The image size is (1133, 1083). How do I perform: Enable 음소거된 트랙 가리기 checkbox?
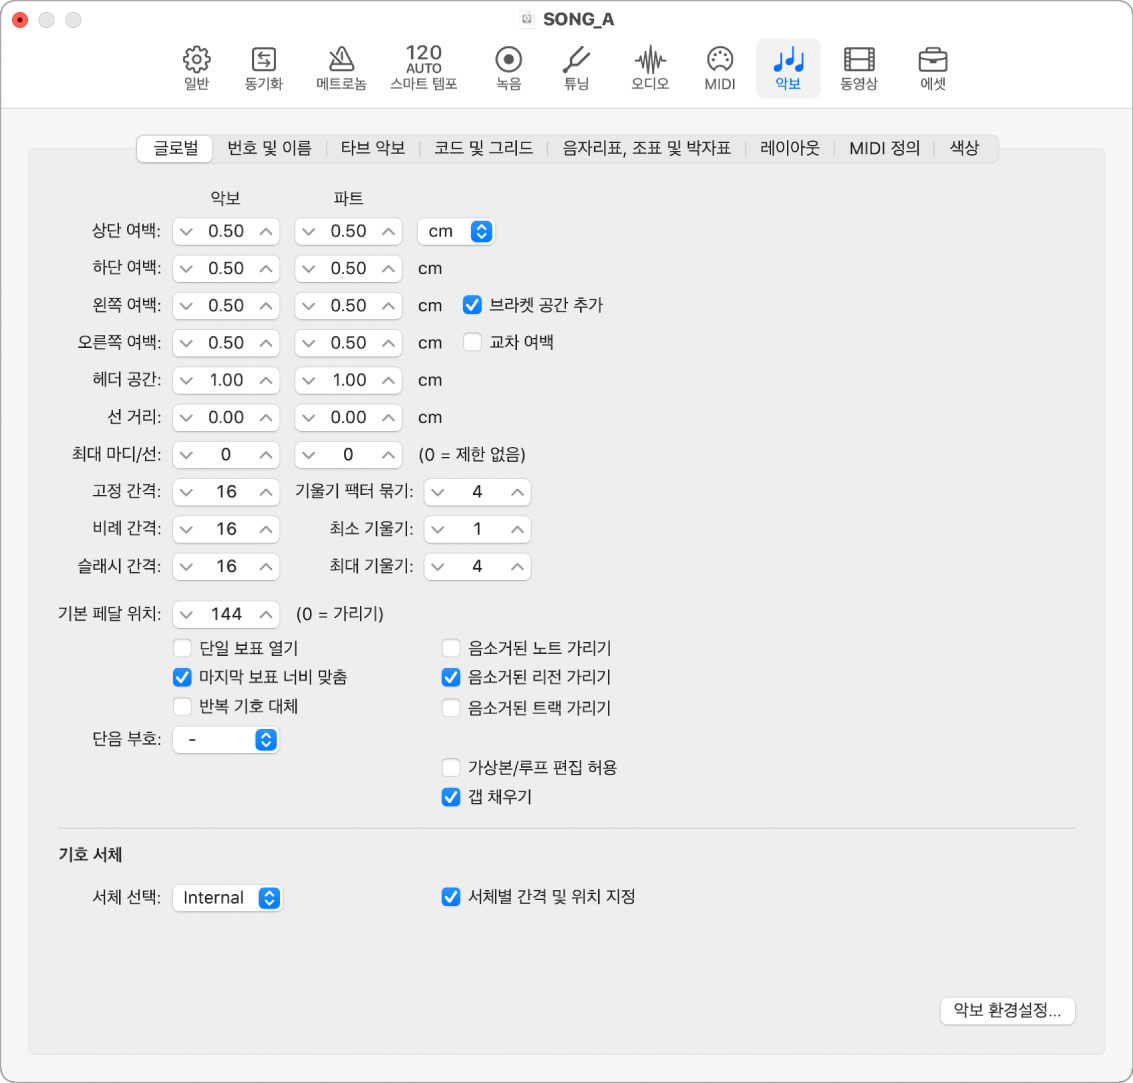pos(451,707)
